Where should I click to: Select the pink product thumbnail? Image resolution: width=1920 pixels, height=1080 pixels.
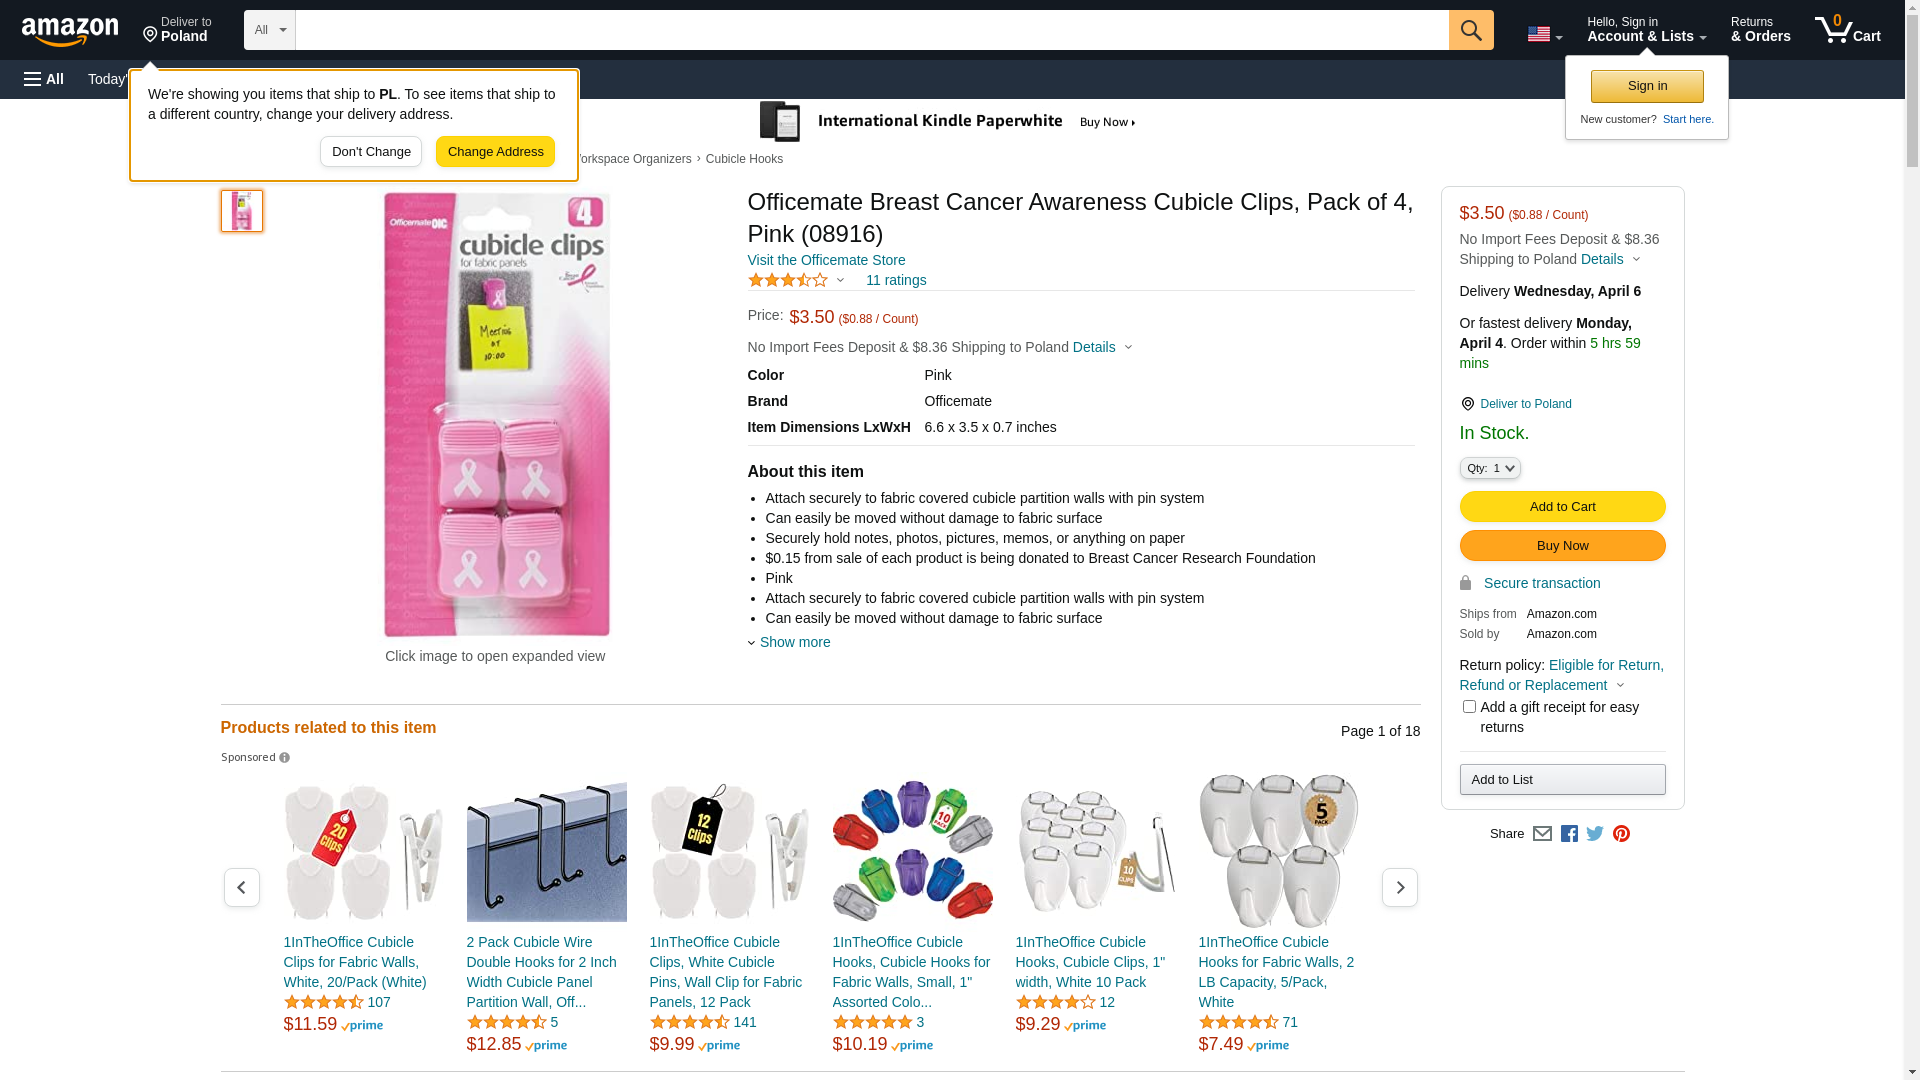[x=242, y=211]
